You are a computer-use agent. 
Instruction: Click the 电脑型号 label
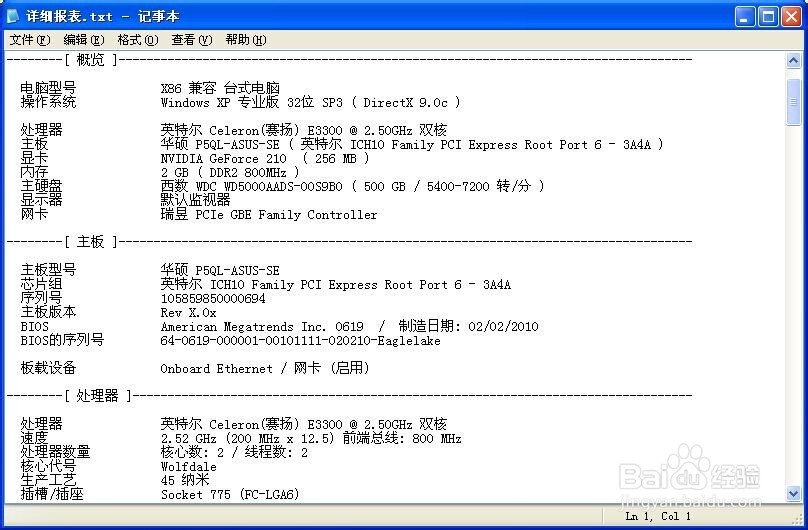pos(48,88)
